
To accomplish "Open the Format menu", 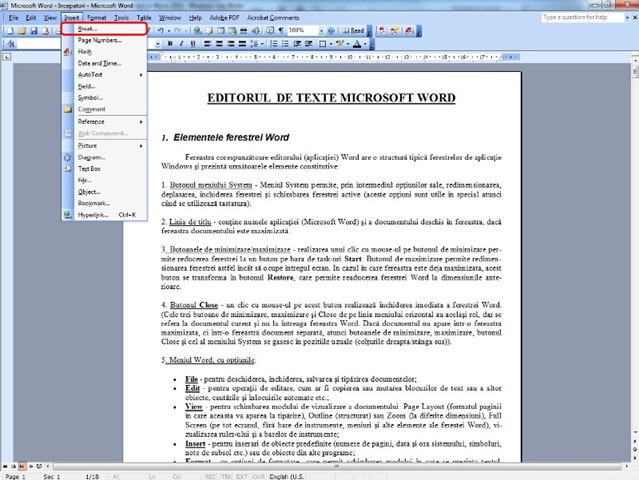I will [97, 18].
